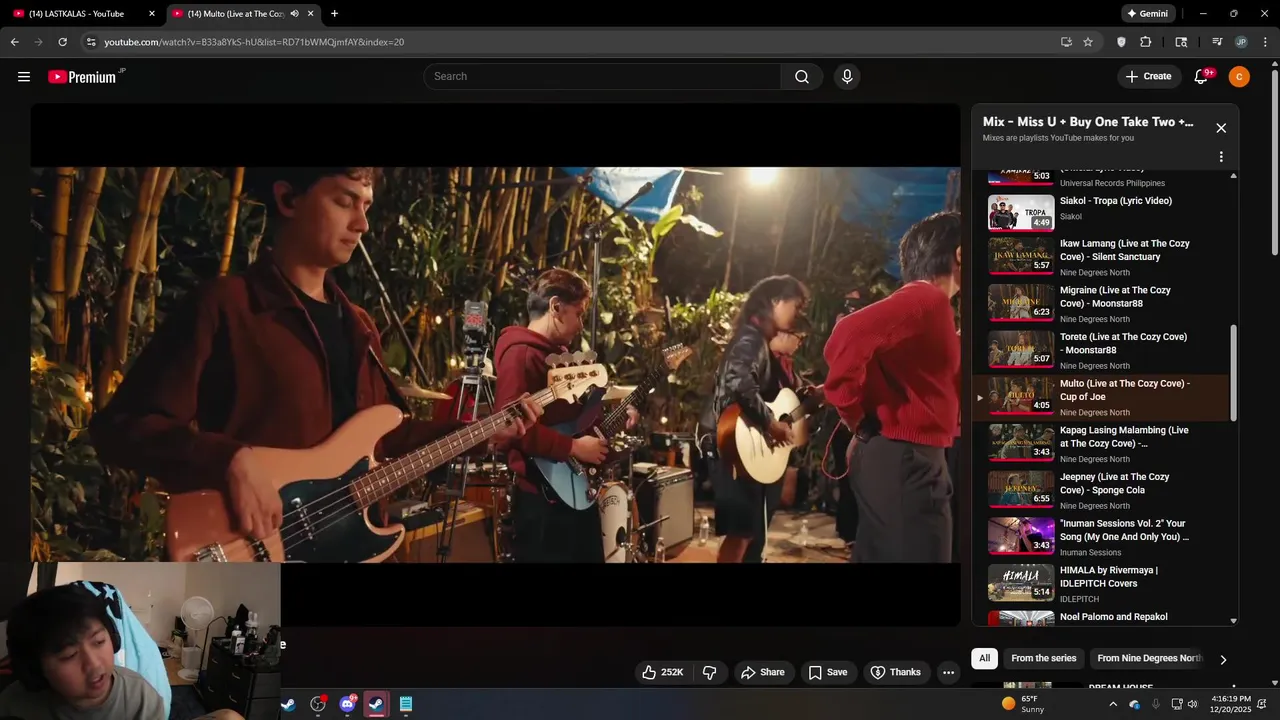Bookmark this page with star
Screen dimensions: 1280x720
pos(1088,42)
